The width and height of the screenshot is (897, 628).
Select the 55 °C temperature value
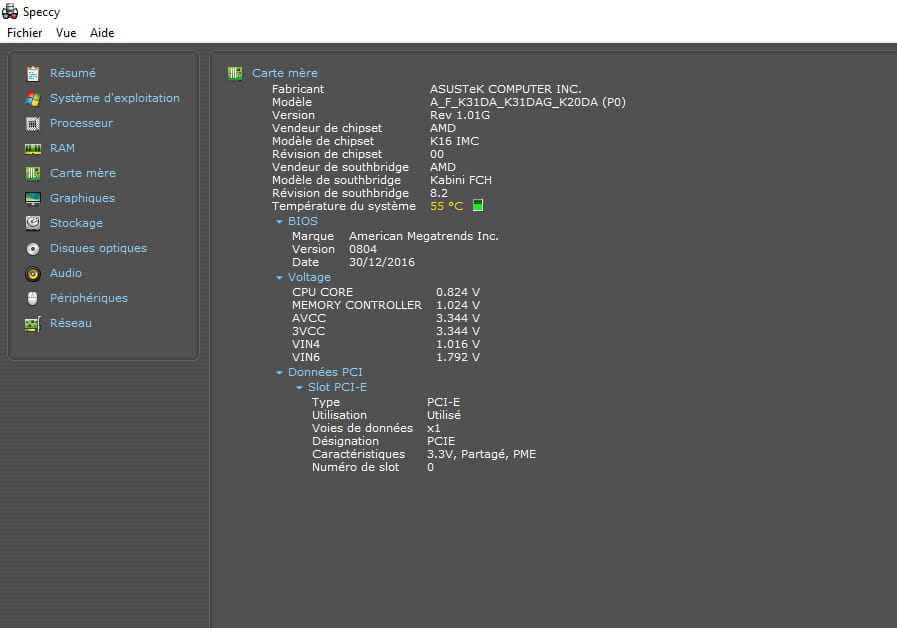(446, 206)
